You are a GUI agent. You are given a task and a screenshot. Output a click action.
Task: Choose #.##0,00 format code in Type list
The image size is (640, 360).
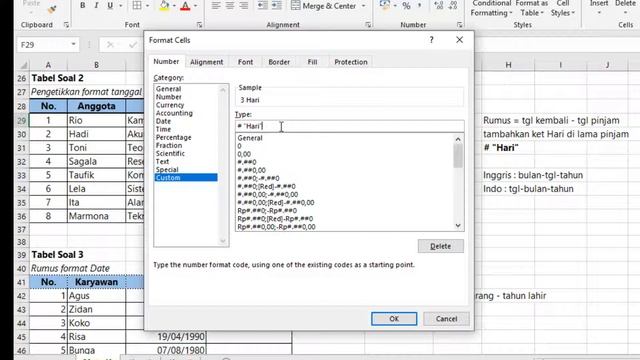tap(251, 170)
